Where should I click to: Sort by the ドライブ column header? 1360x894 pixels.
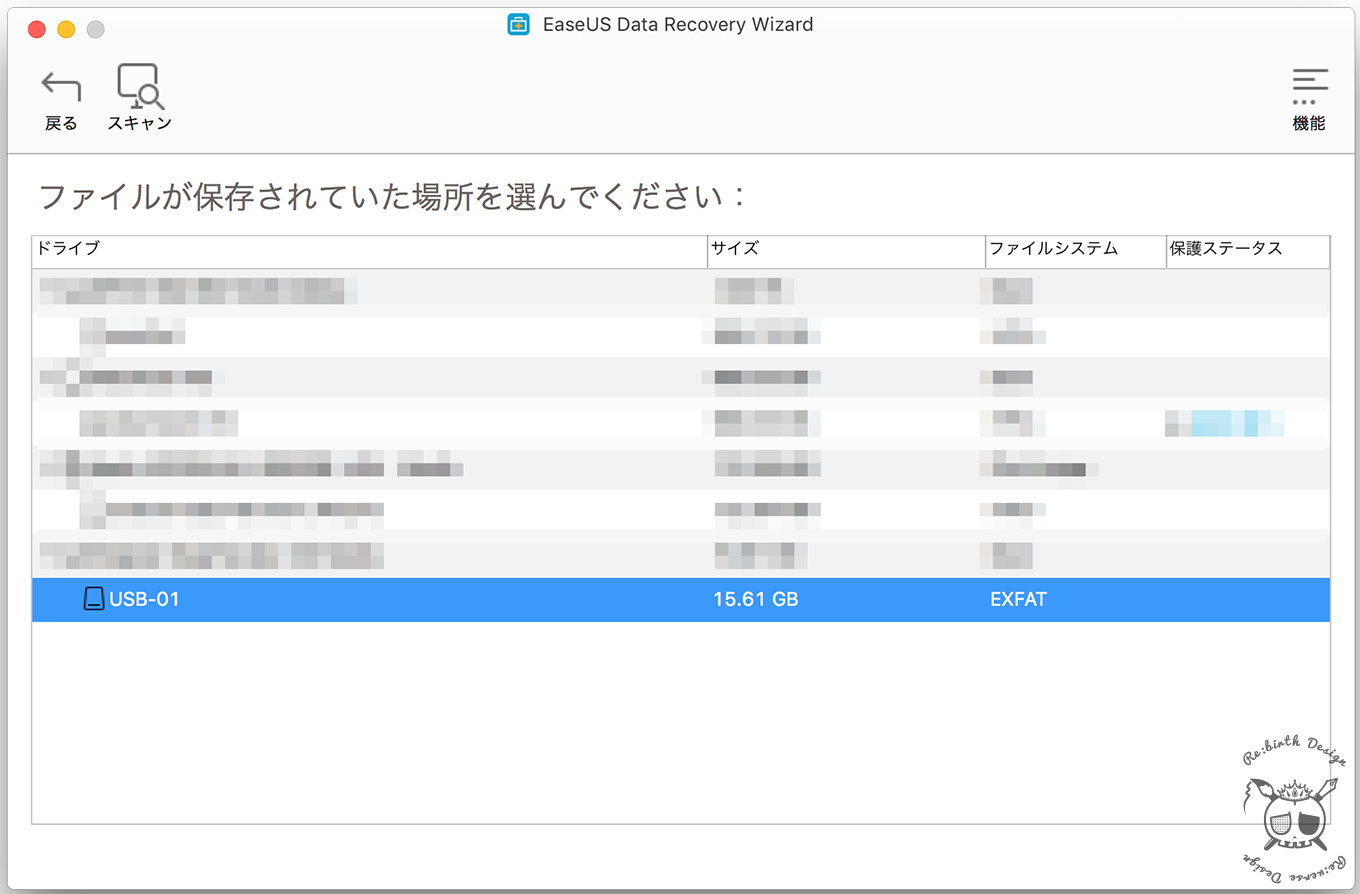pyautogui.click(x=368, y=250)
